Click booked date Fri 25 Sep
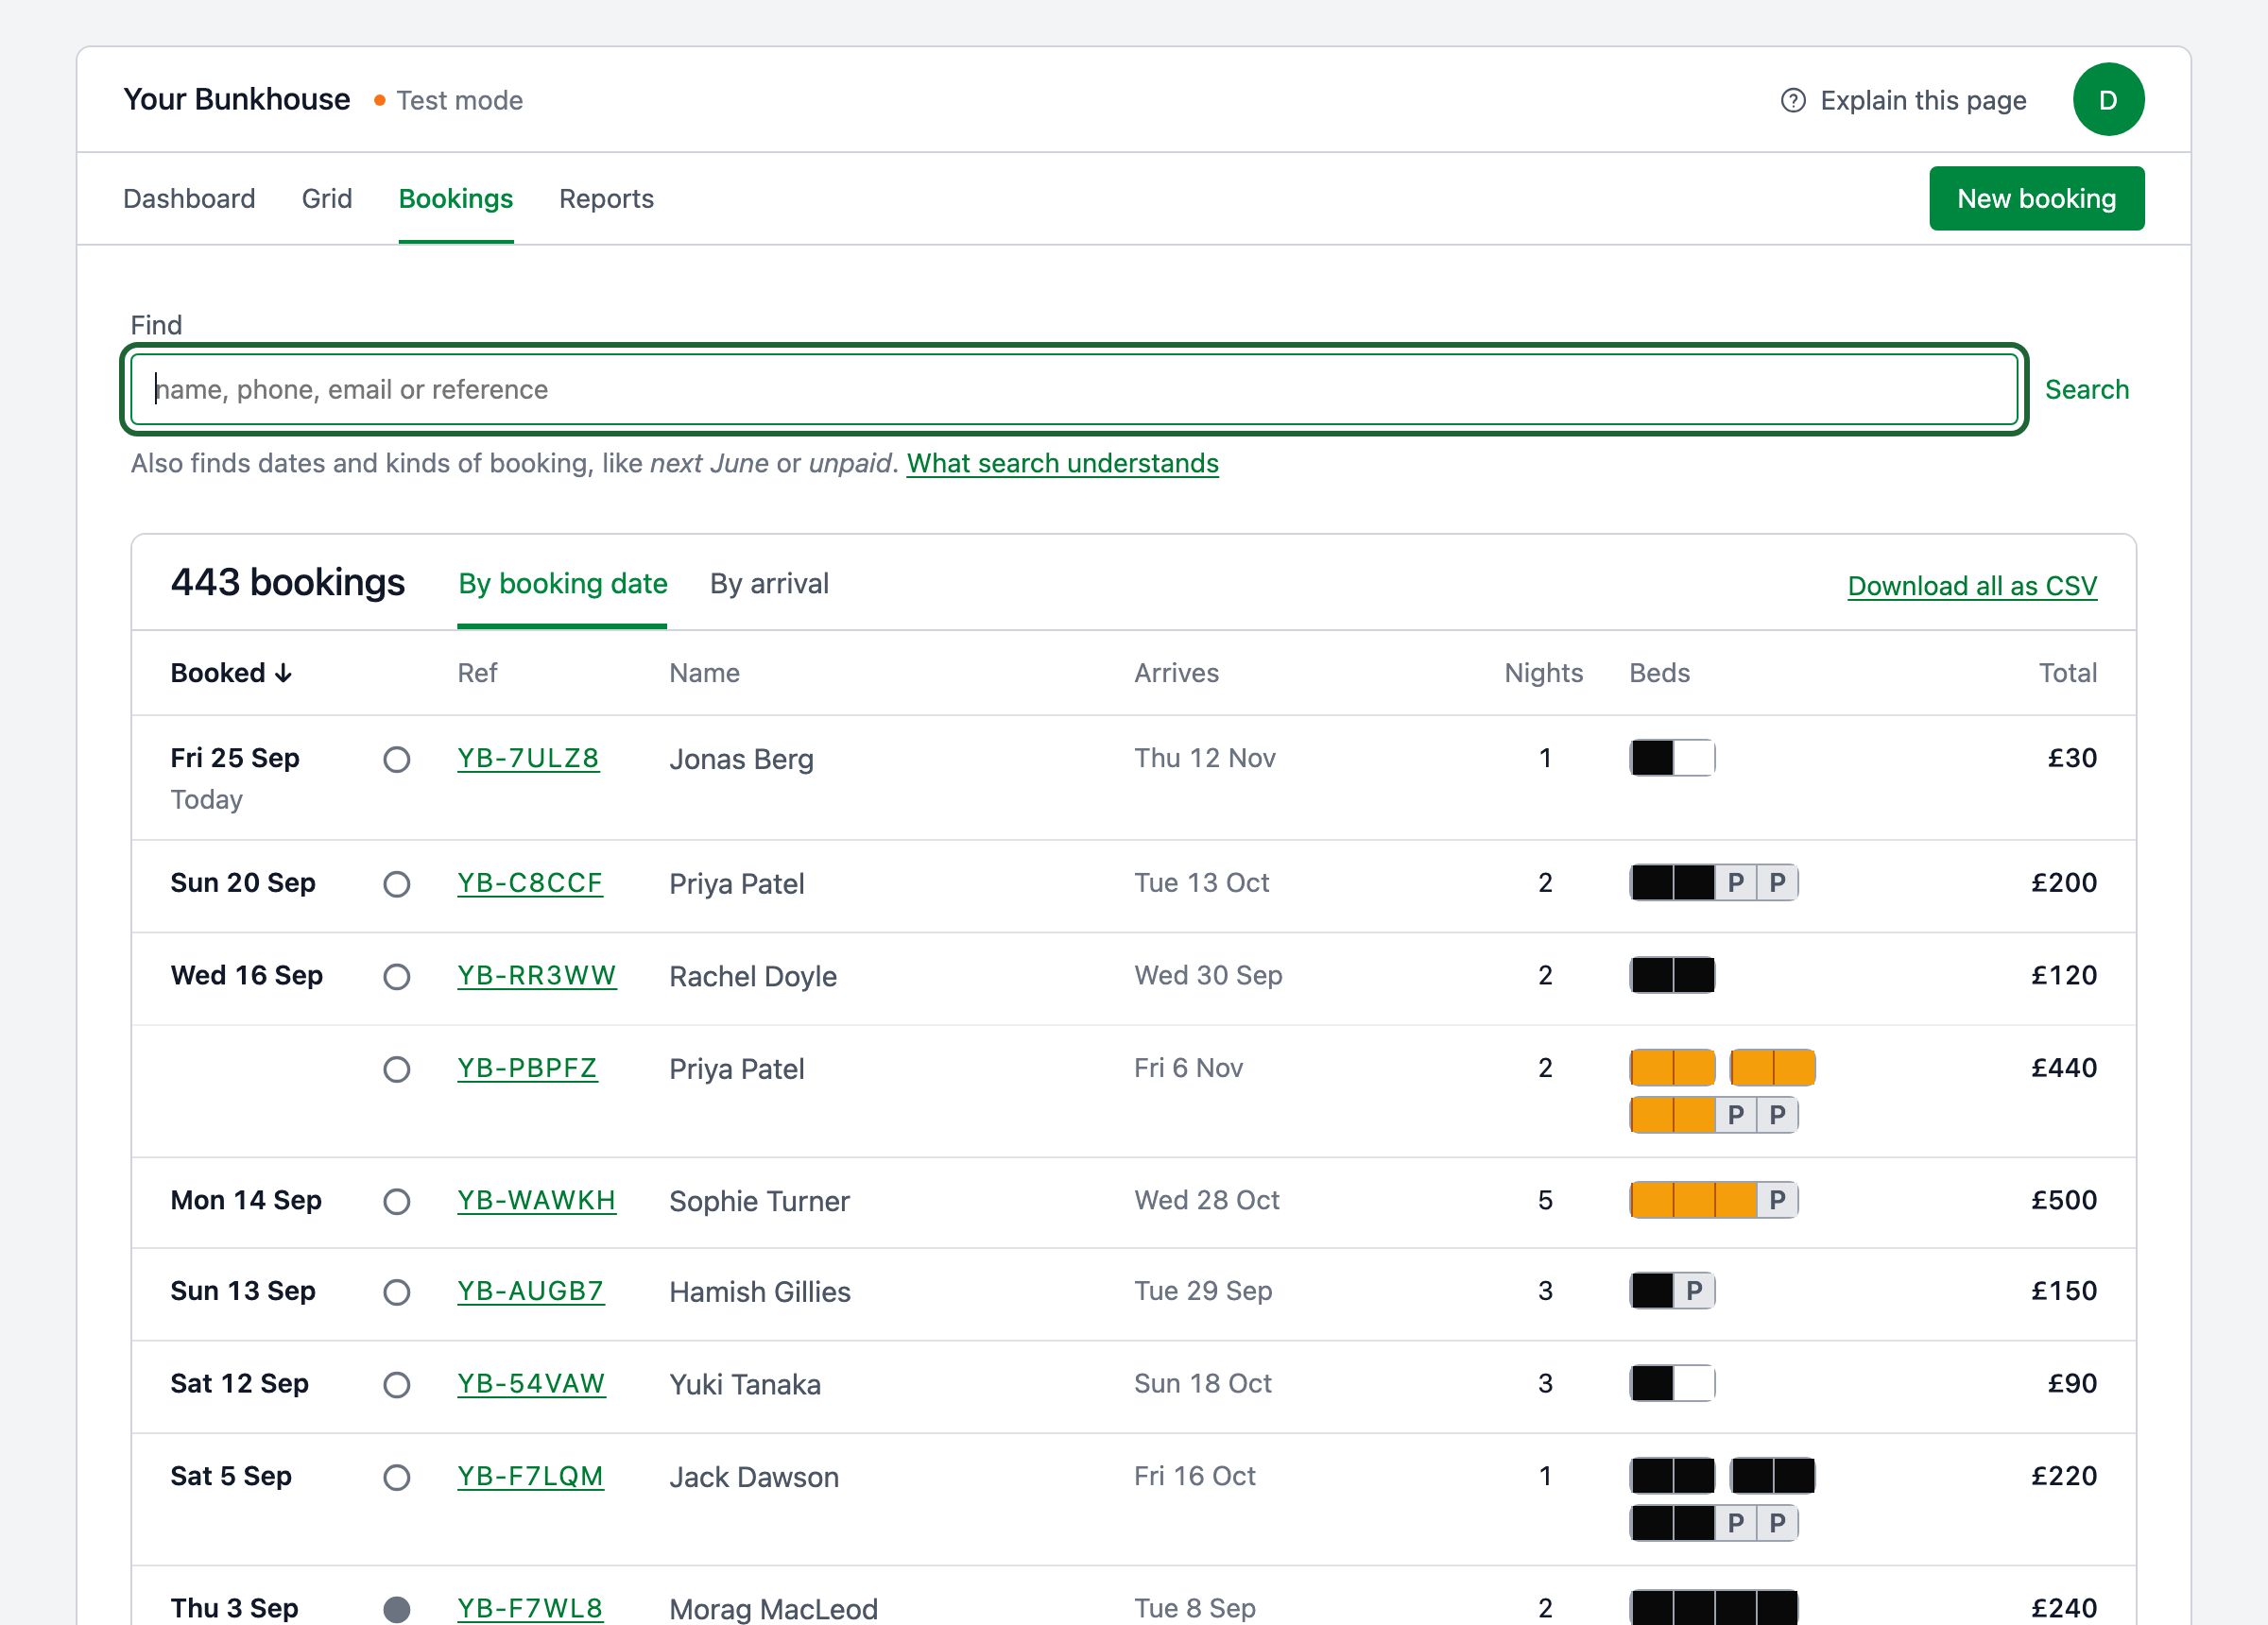Image resolution: width=2268 pixels, height=1625 pixels. click(x=235, y=758)
